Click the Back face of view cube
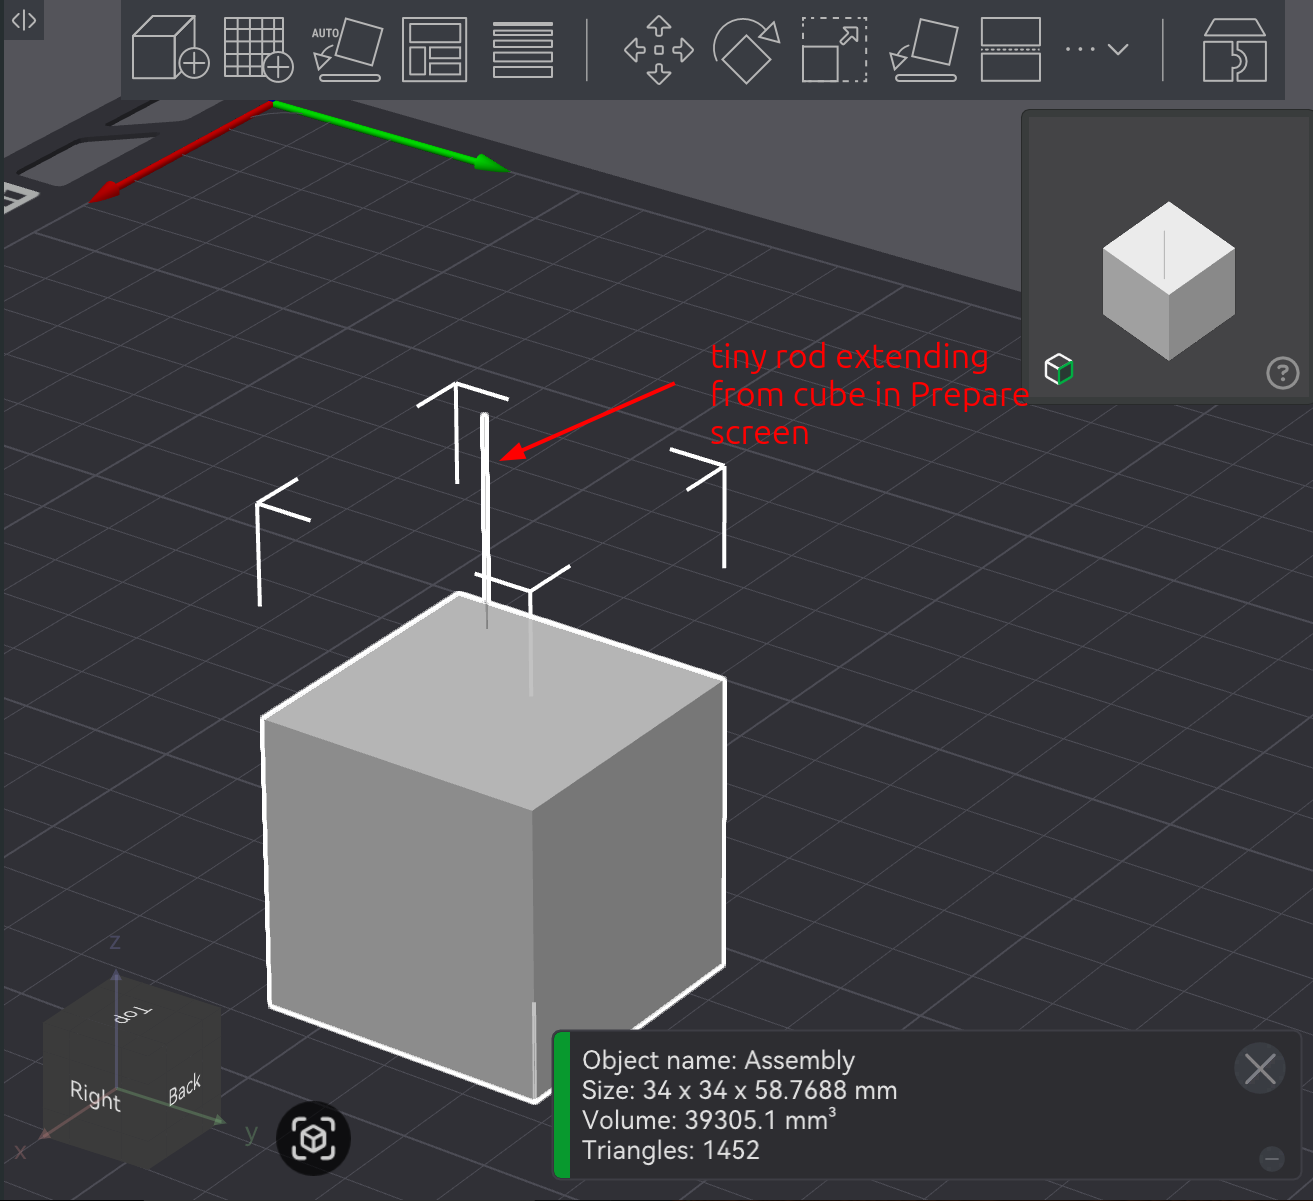 coord(185,1090)
